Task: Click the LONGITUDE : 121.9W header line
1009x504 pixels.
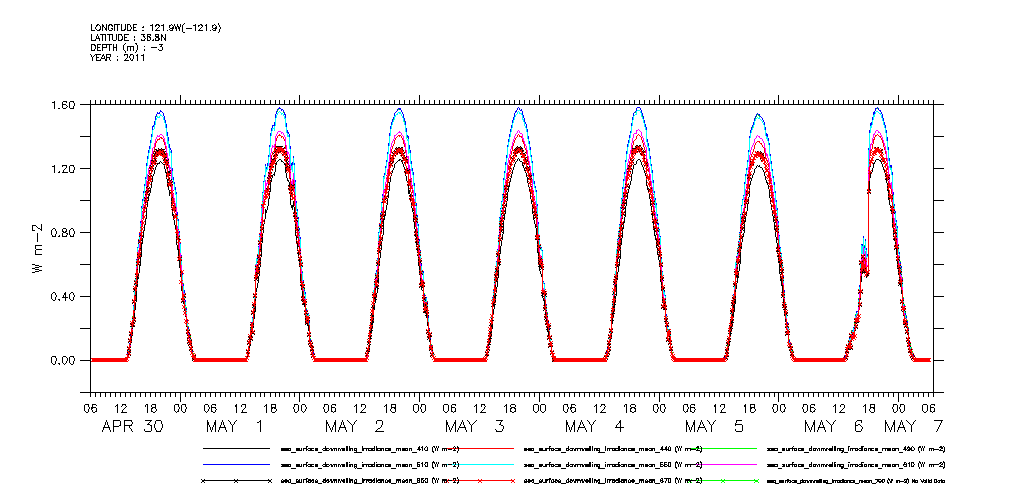Action: pyautogui.click(x=157, y=28)
